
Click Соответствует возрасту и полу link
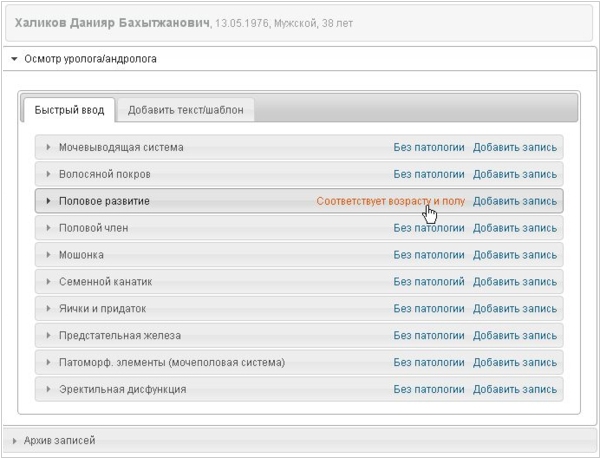[x=391, y=201]
